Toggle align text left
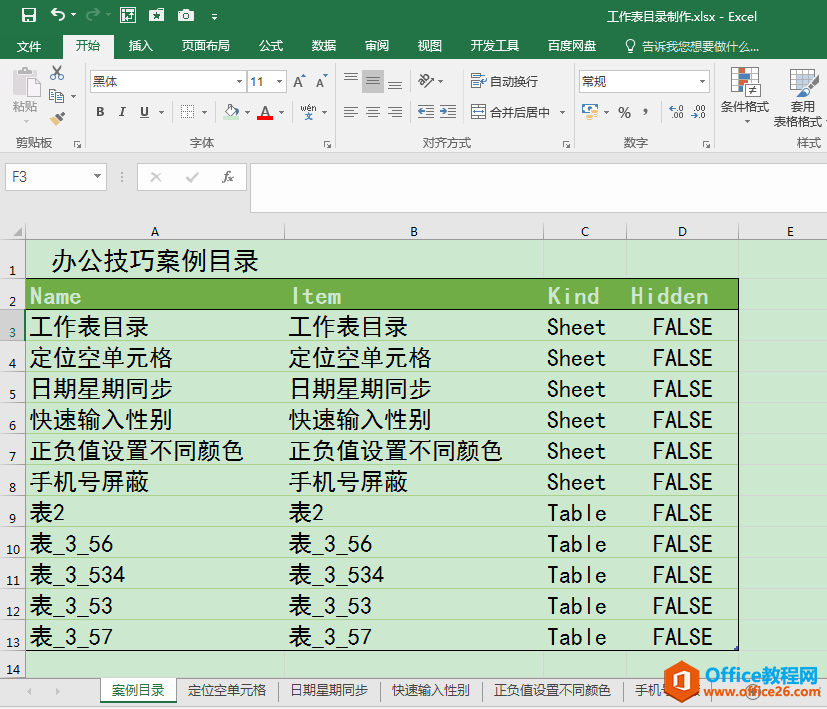 [x=351, y=112]
